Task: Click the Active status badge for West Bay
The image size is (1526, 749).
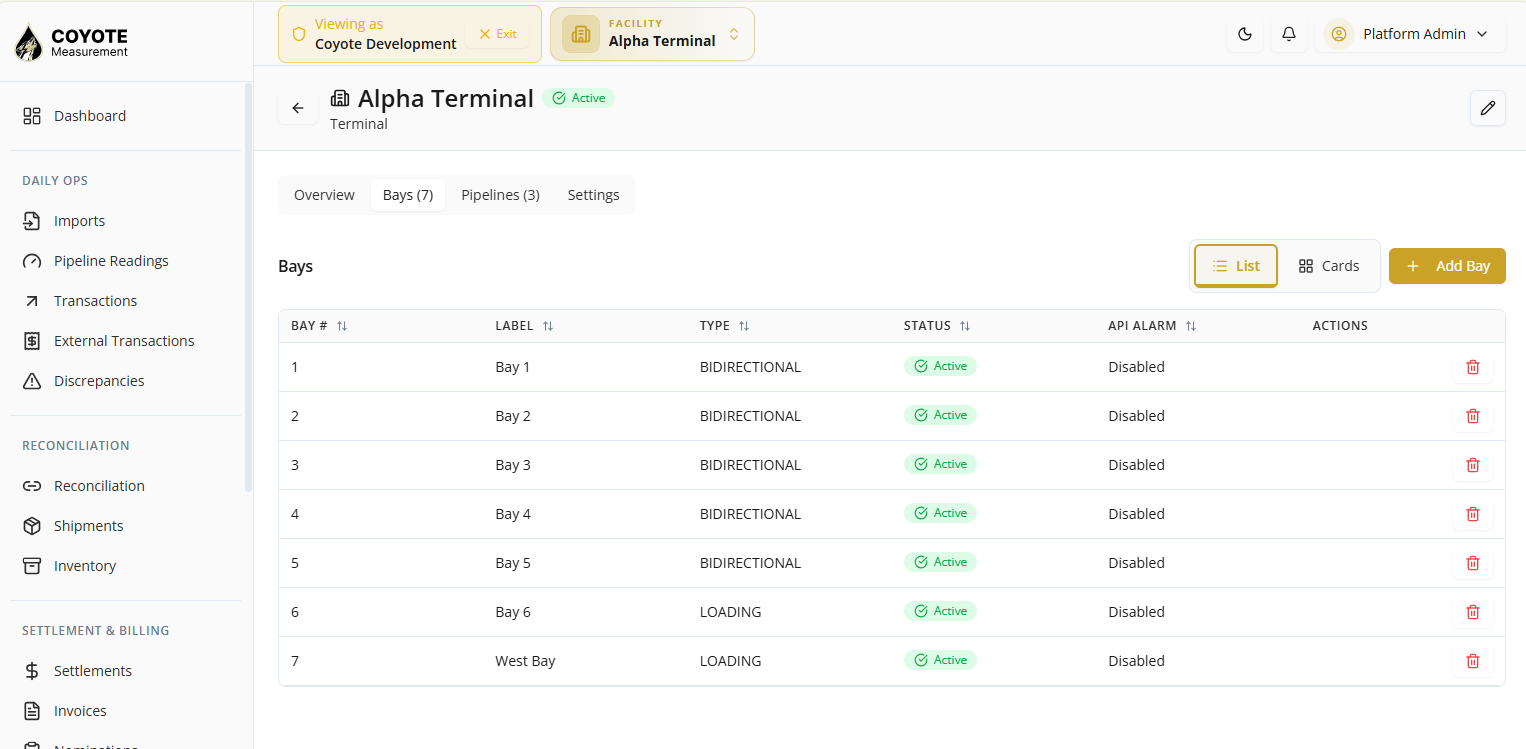Action: pyautogui.click(x=940, y=660)
